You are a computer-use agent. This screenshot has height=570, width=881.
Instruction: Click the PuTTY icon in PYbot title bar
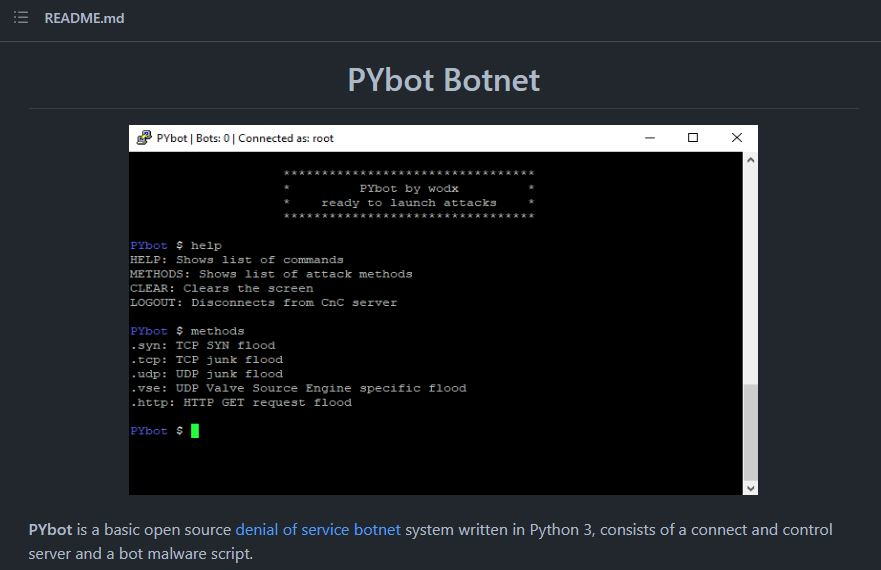(144, 138)
